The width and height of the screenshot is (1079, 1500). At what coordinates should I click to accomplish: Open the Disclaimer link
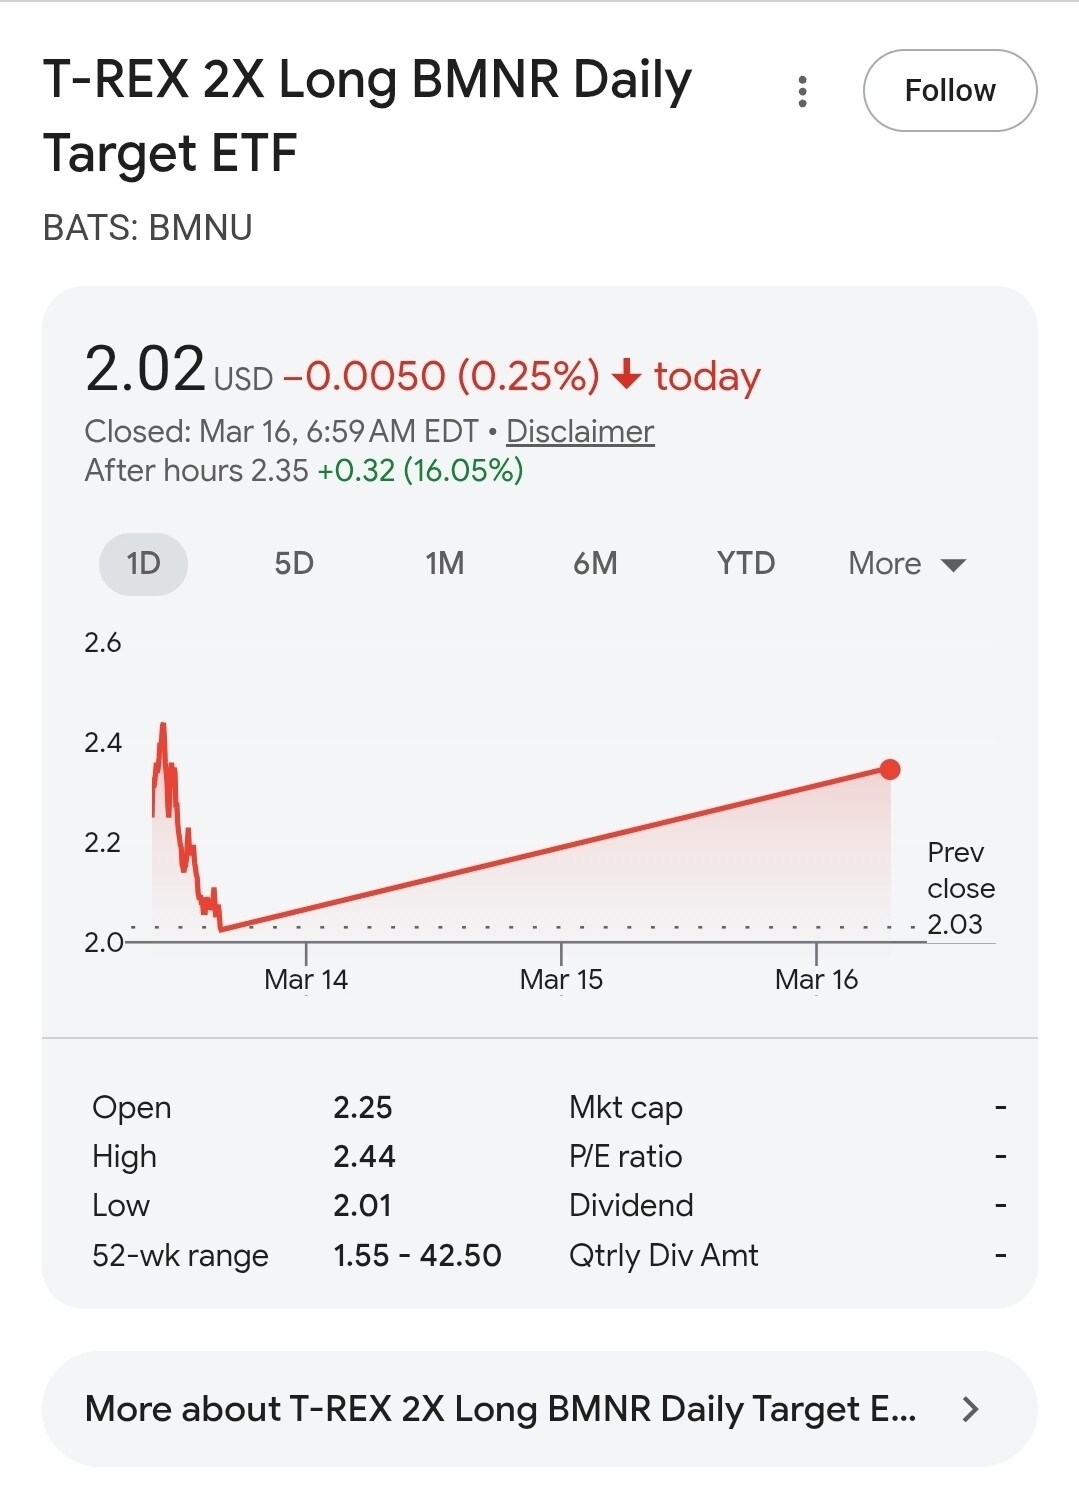(580, 431)
